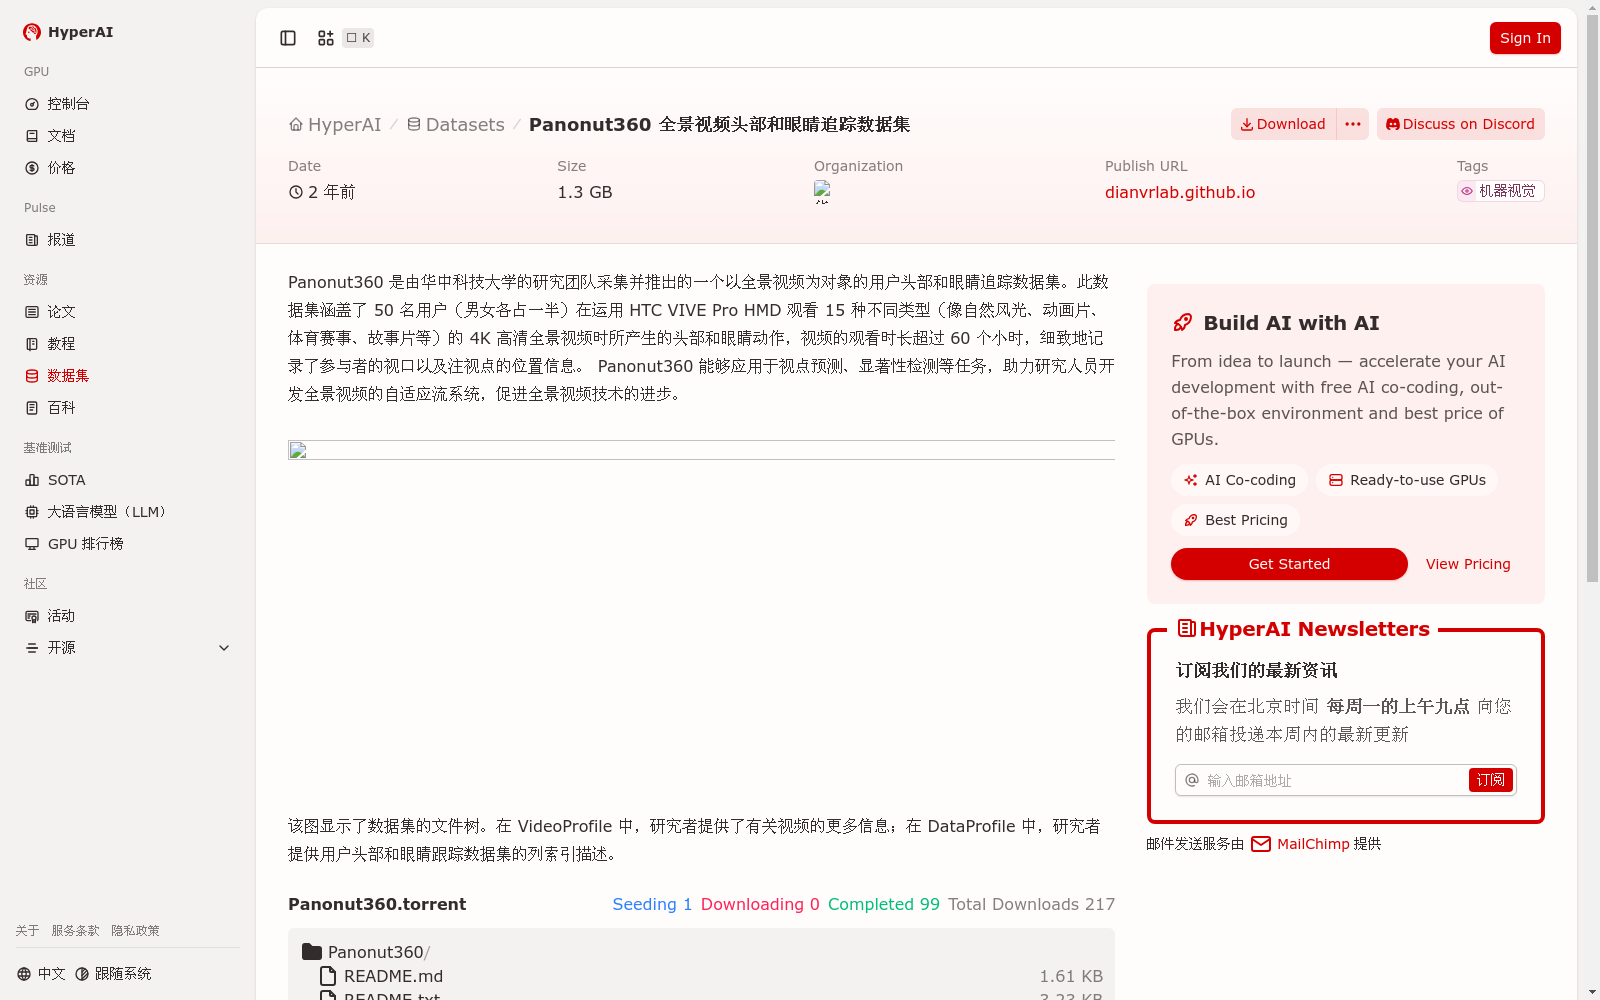Open GPU 排行榜 page

[128, 544]
